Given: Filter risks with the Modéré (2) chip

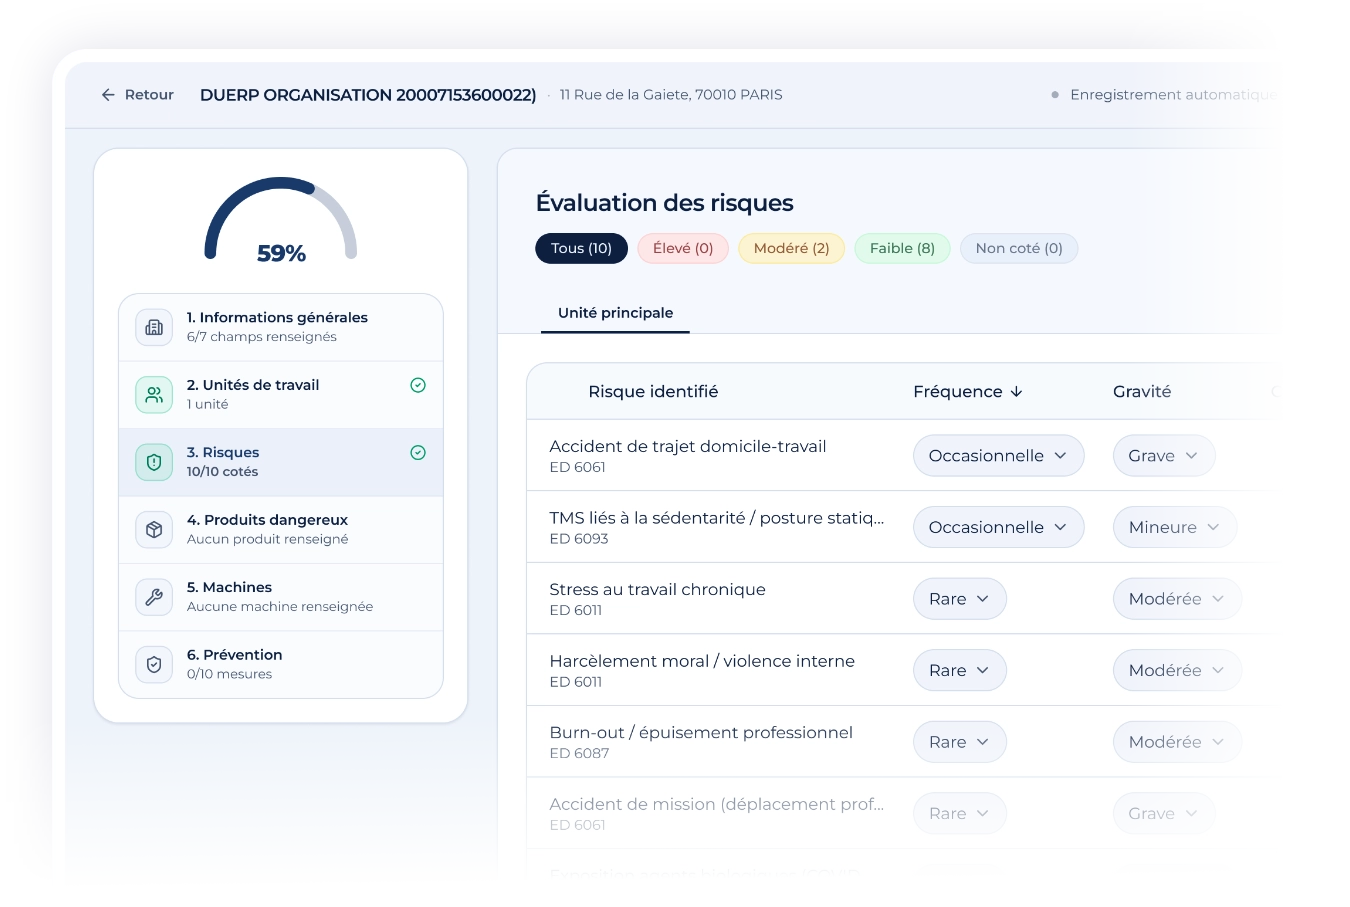Looking at the screenshot, I should coord(791,249).
